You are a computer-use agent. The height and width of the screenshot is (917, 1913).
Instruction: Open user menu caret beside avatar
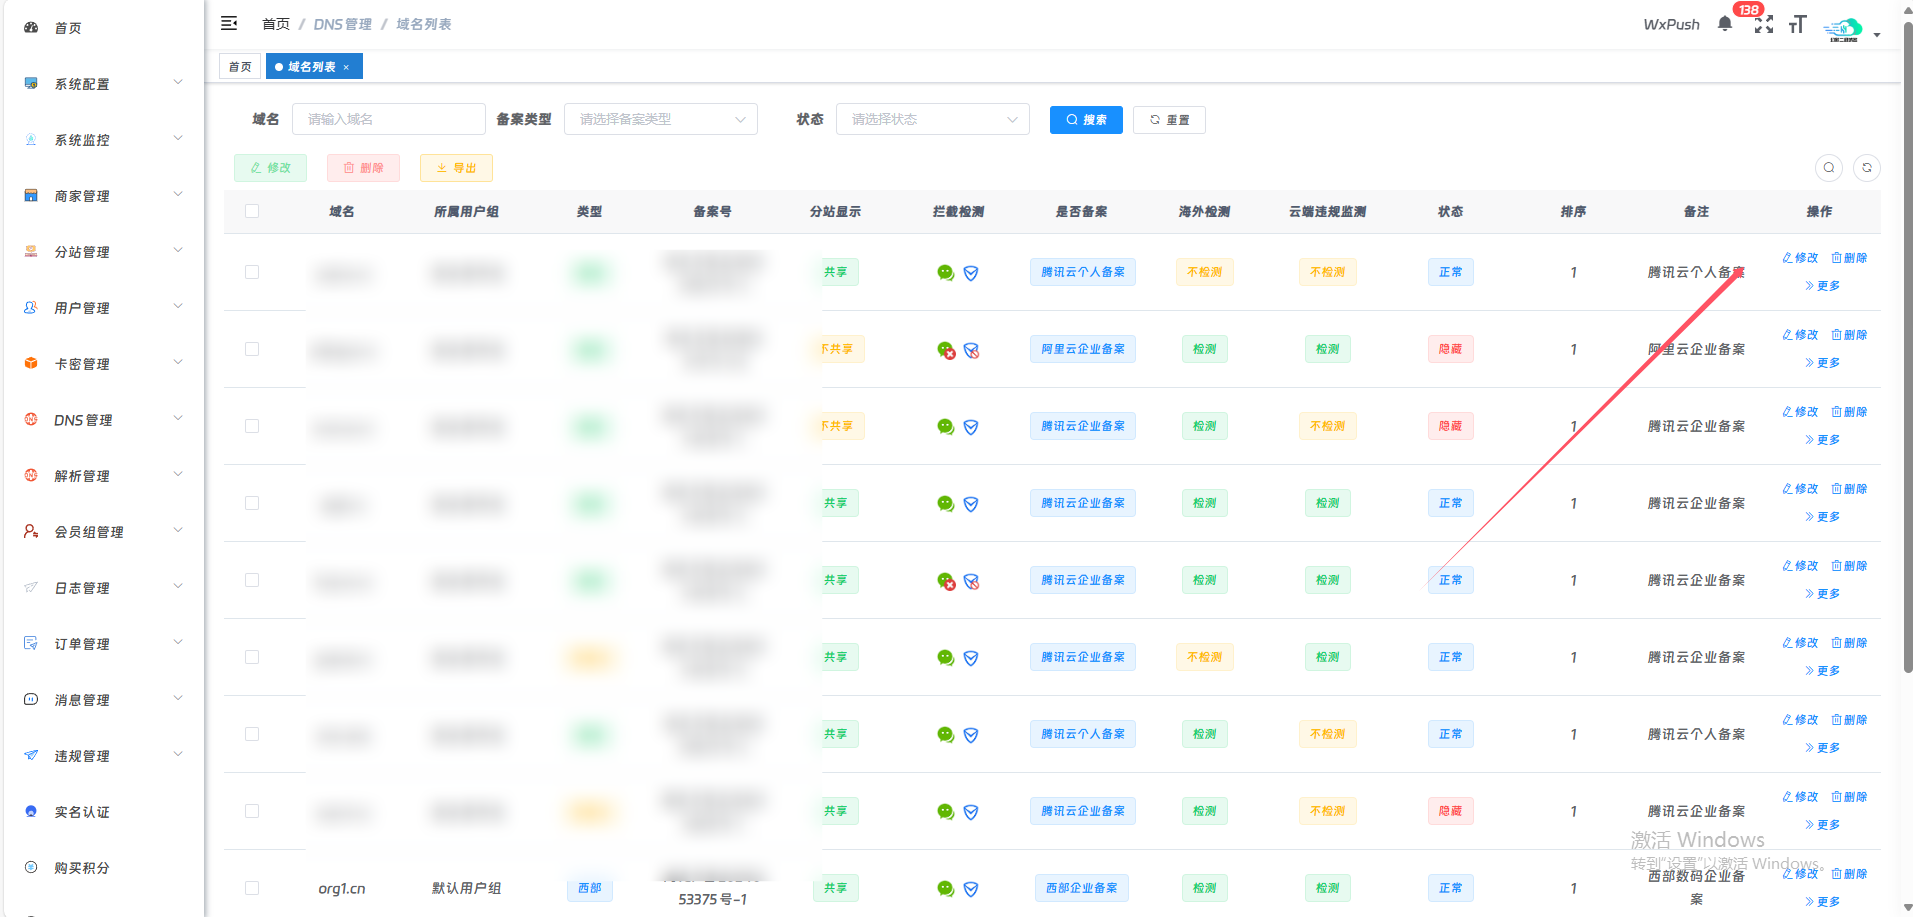pos(1877,35)
